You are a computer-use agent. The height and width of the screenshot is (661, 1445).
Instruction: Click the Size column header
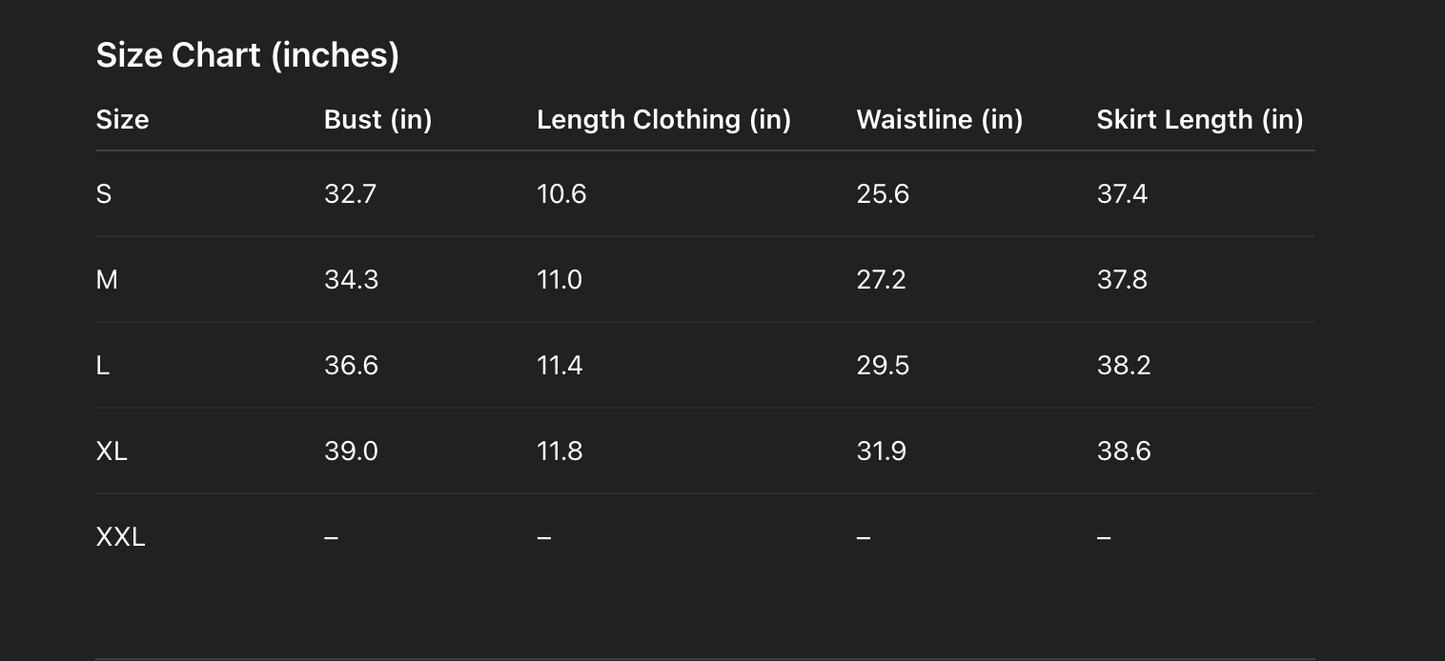click(x=122, y=120)
